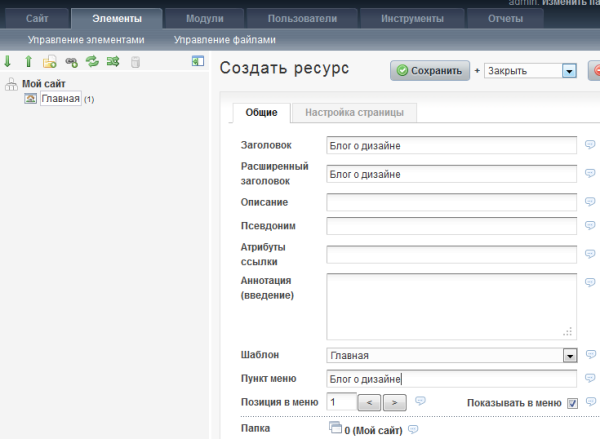Open the Пользователи top menu tab
This screenshot has width=600, height=439.
(x=300, y=18)
